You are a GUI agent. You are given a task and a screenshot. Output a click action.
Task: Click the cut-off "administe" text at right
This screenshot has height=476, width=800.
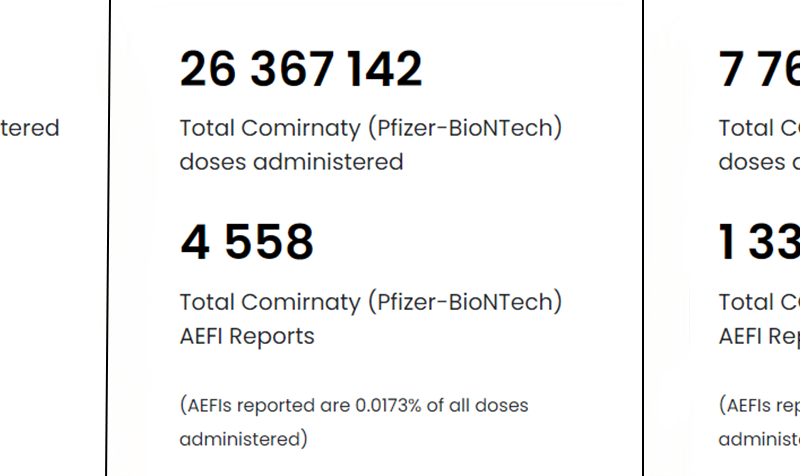(760, 439)
